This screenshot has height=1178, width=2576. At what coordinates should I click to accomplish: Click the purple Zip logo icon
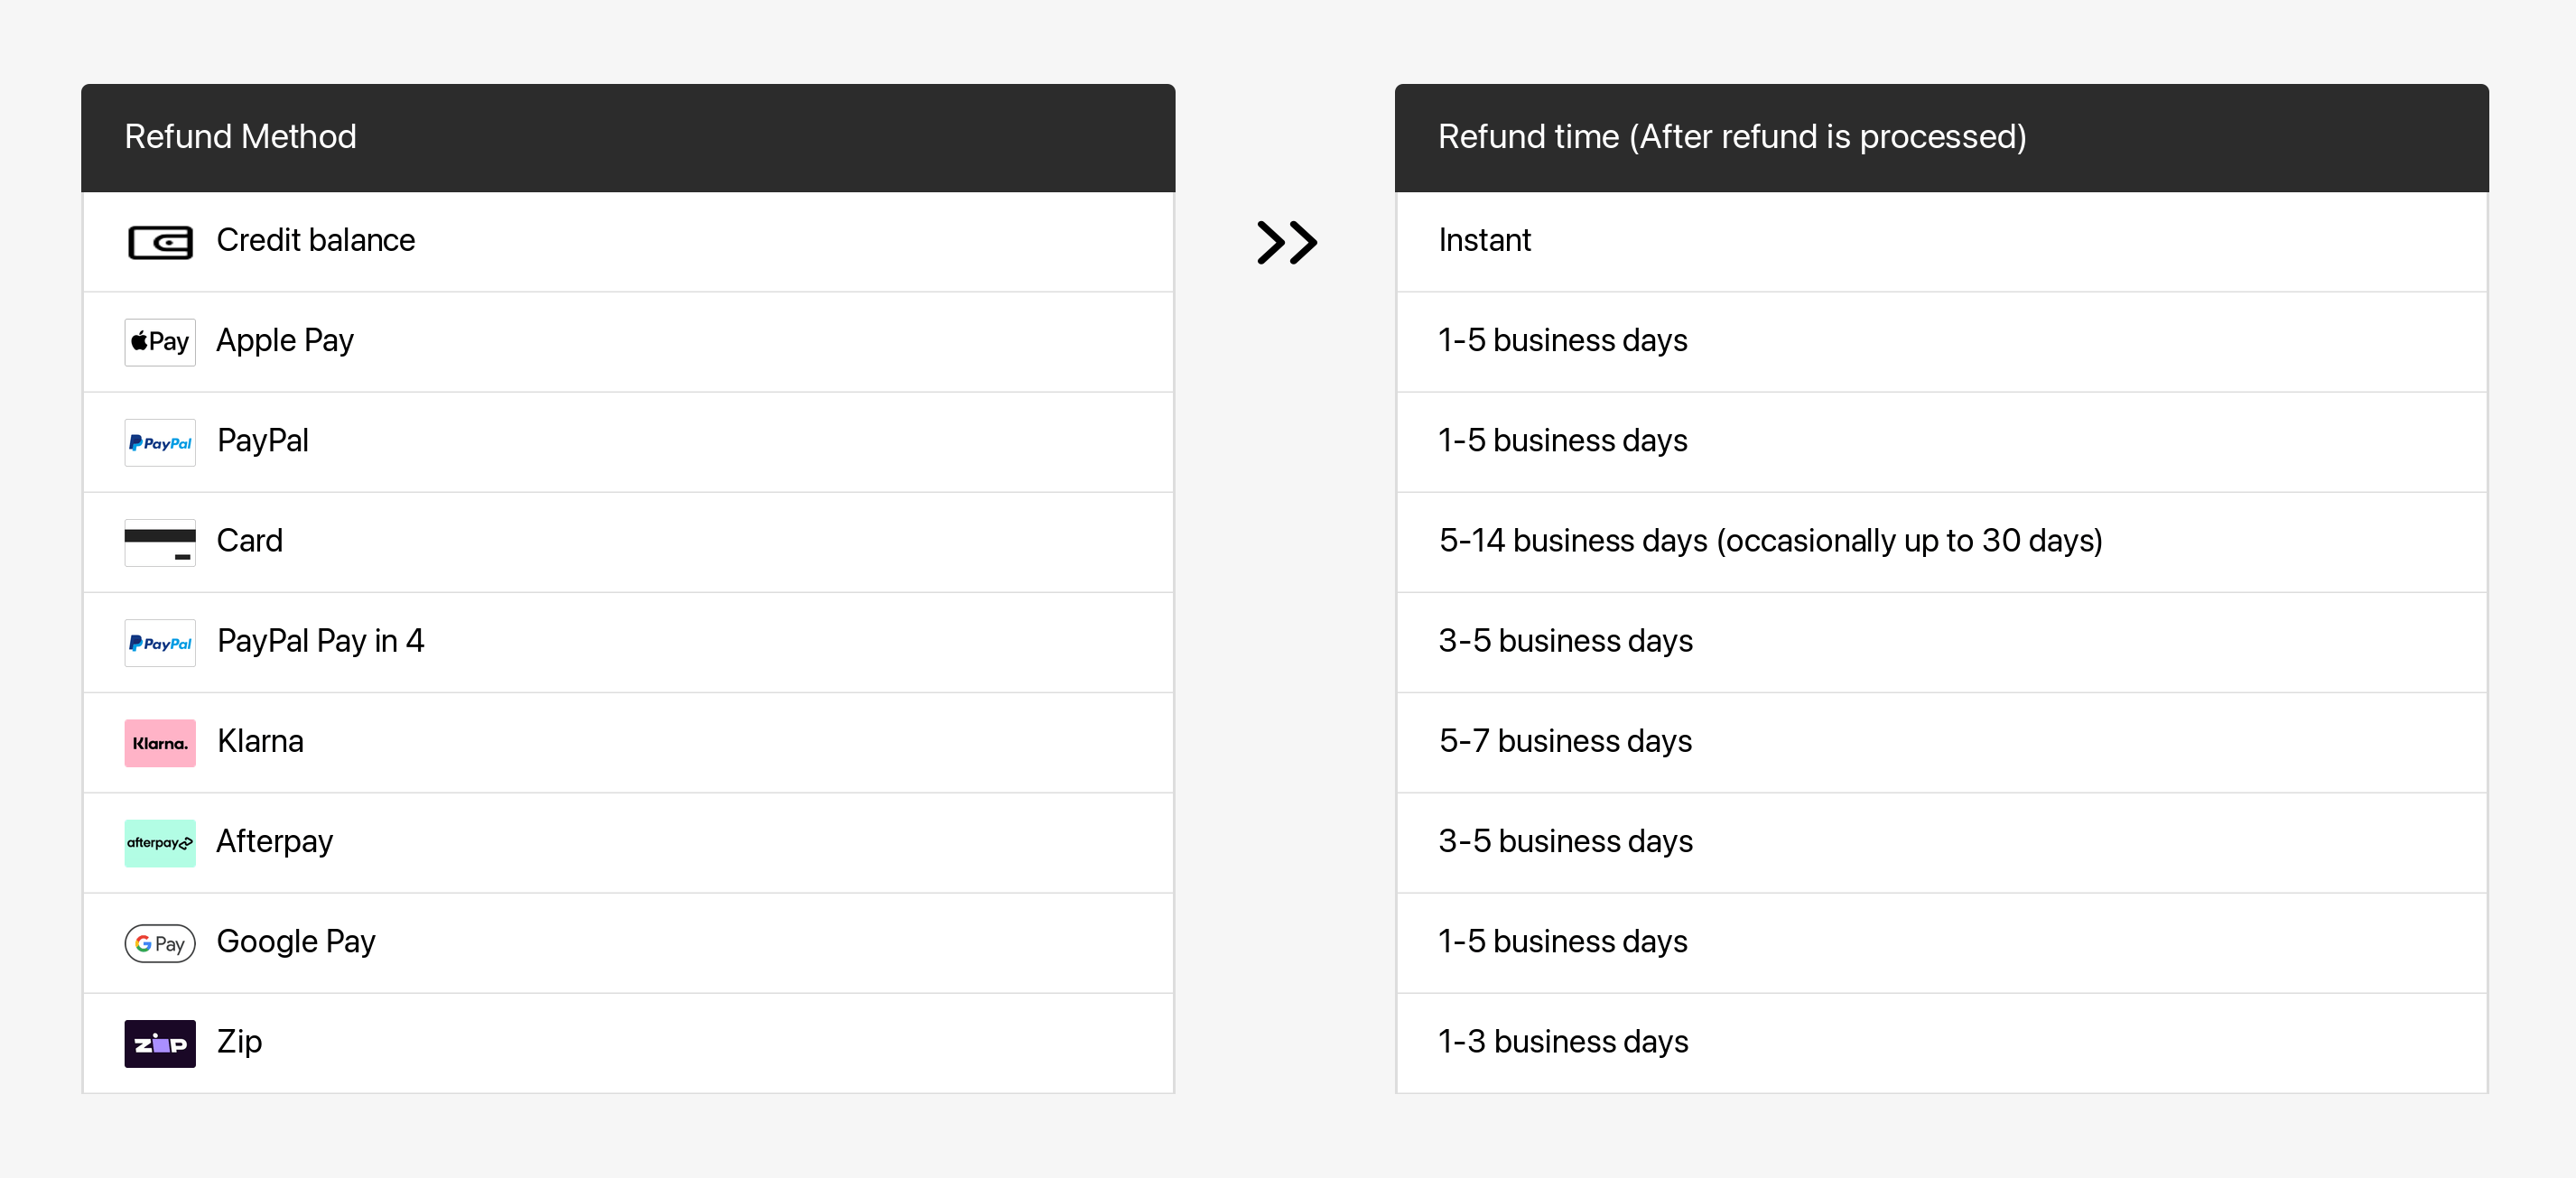(x=160, y=1043)
